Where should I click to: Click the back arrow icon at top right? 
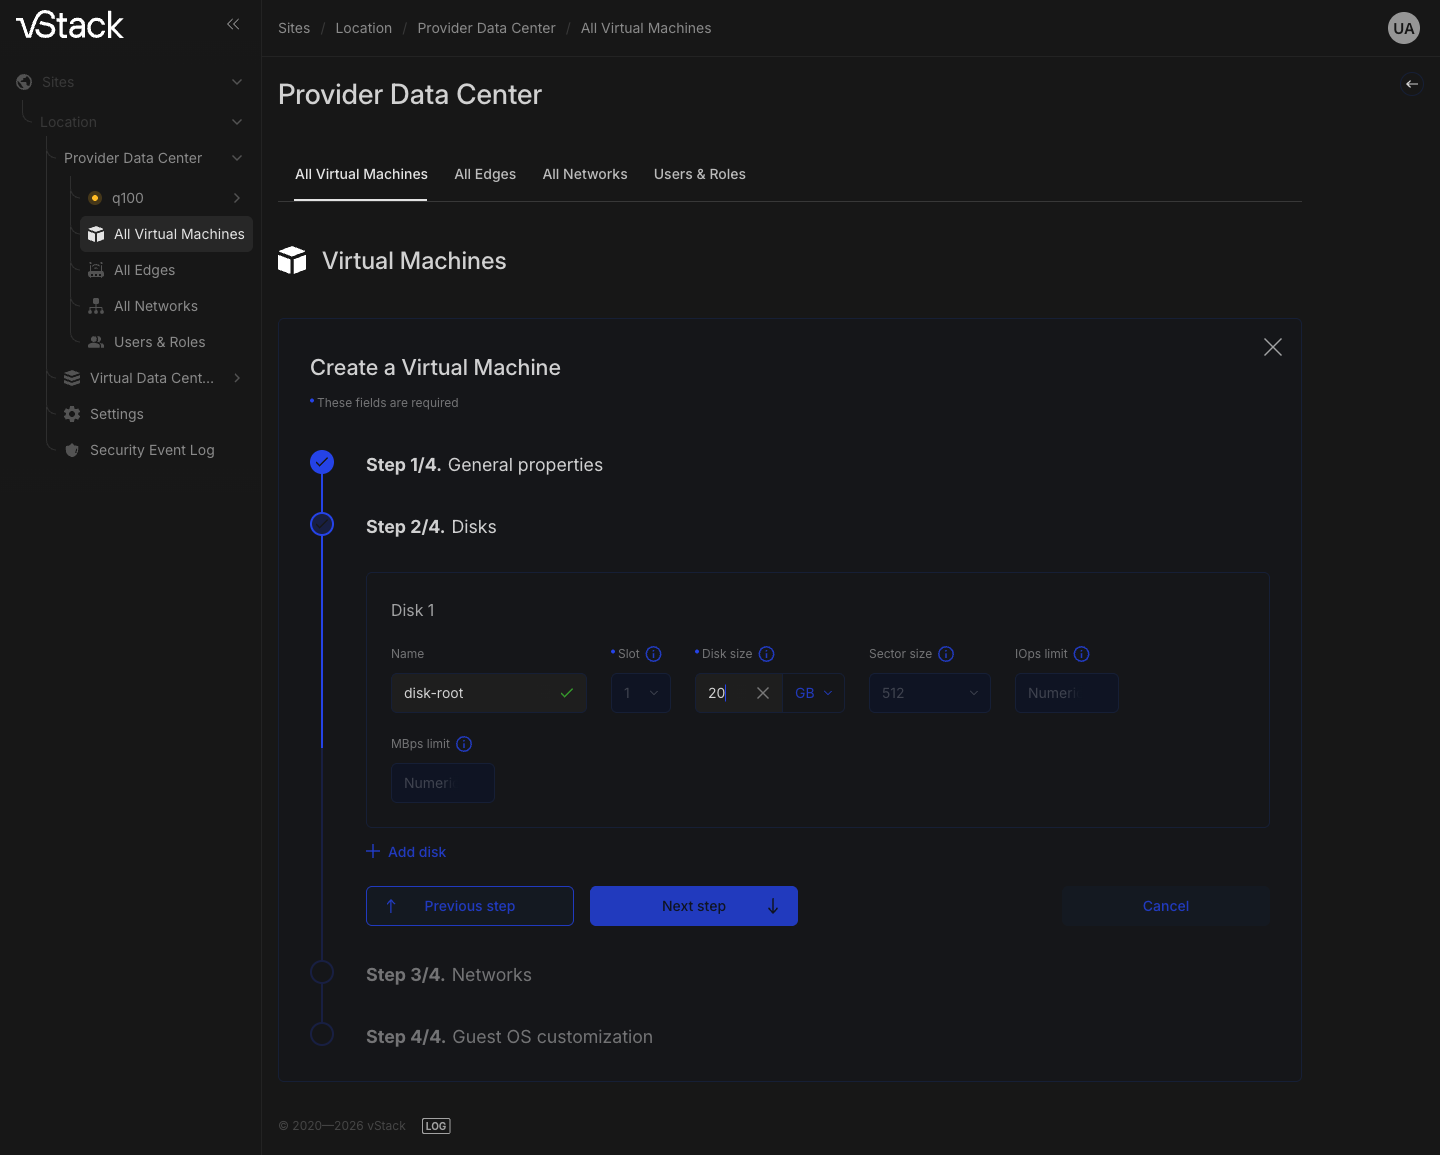[x=1412, y=84]
